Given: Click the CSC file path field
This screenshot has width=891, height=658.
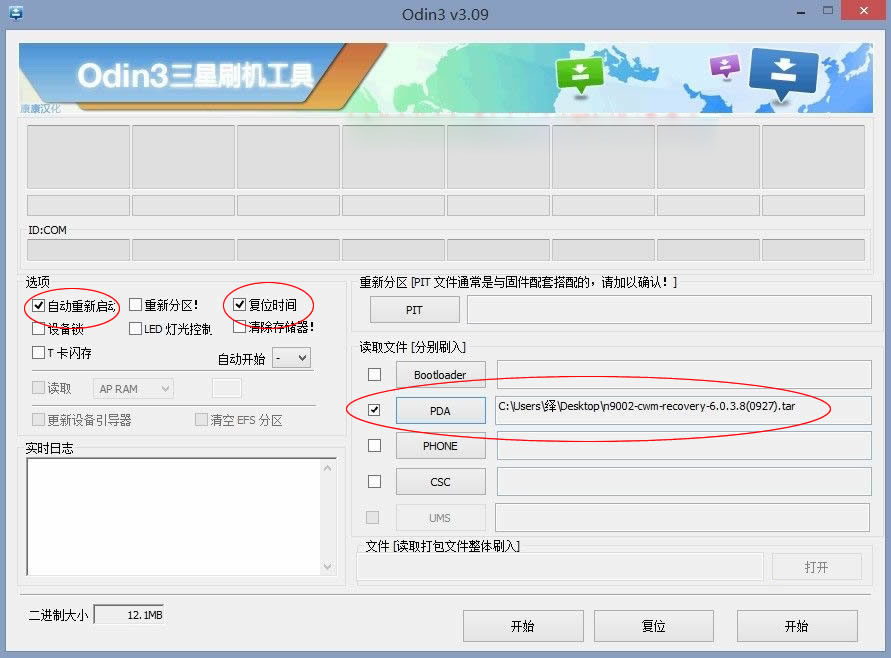Looking at the screenshot, I should pyautogui.click(x=684, y=481).
